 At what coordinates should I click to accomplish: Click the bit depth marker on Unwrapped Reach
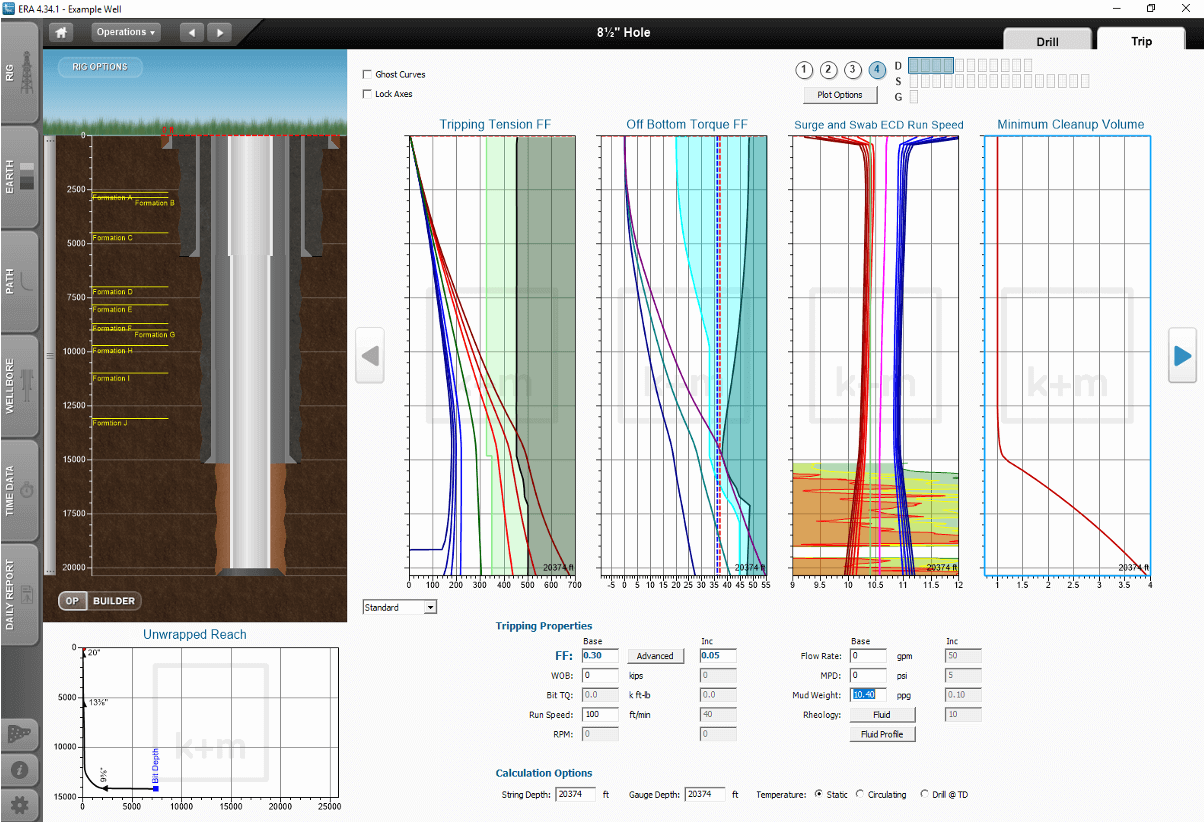pos(156,788)
